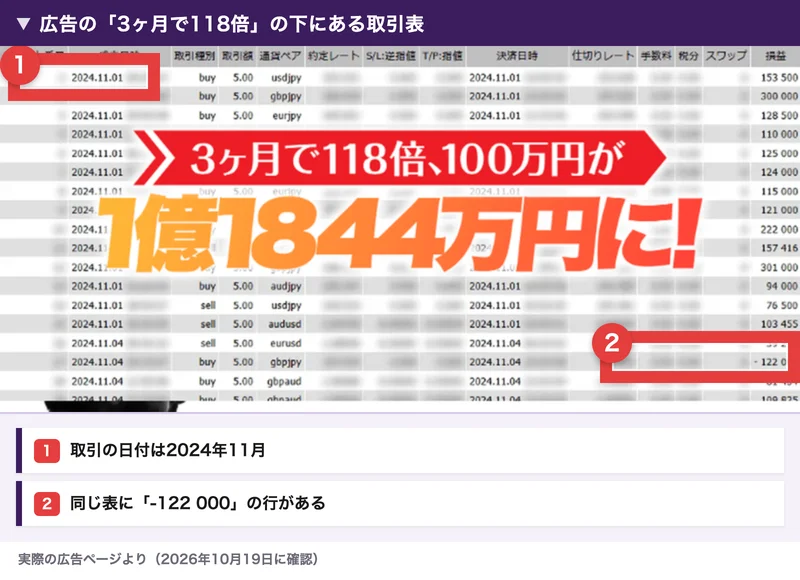The width and height of the screenshot is (800, 580).
Task: Click gbpjpy in the 300 000 row
Action: point(286,96)
